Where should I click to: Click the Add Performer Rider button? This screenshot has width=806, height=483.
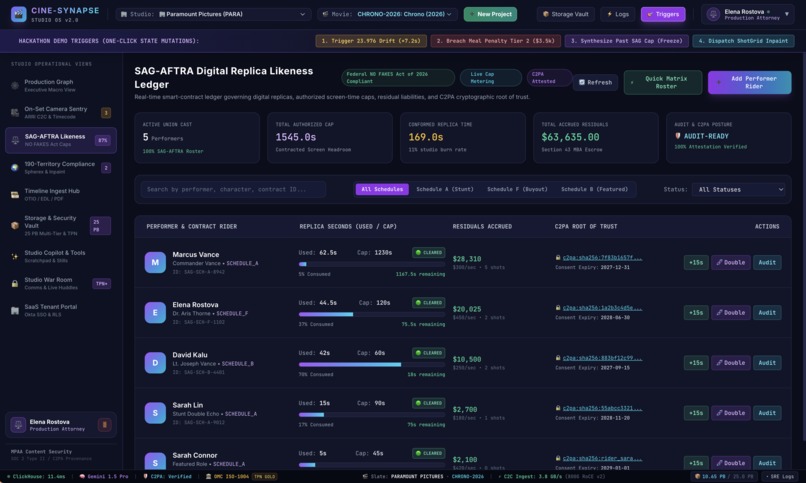(749, 82)
